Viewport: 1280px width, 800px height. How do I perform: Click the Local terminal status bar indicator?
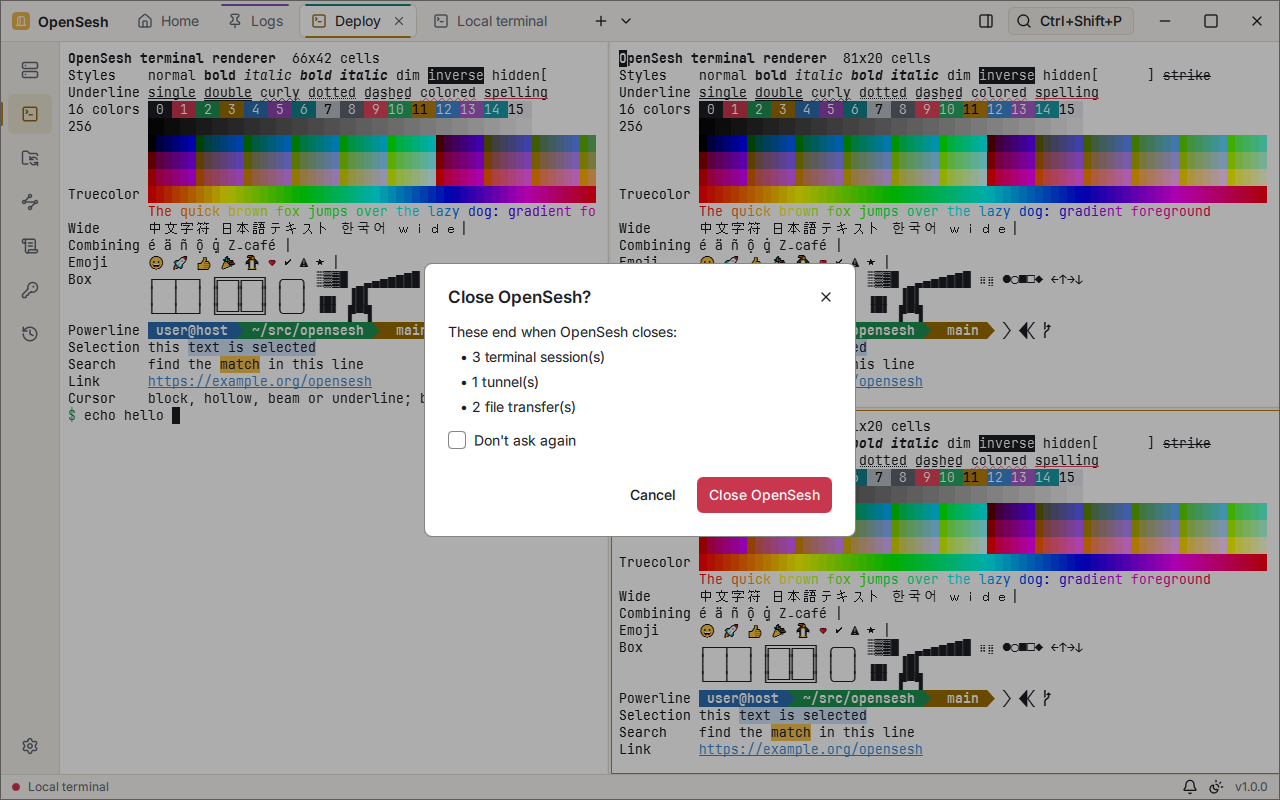pyautogui.click(x=60, y=787)
